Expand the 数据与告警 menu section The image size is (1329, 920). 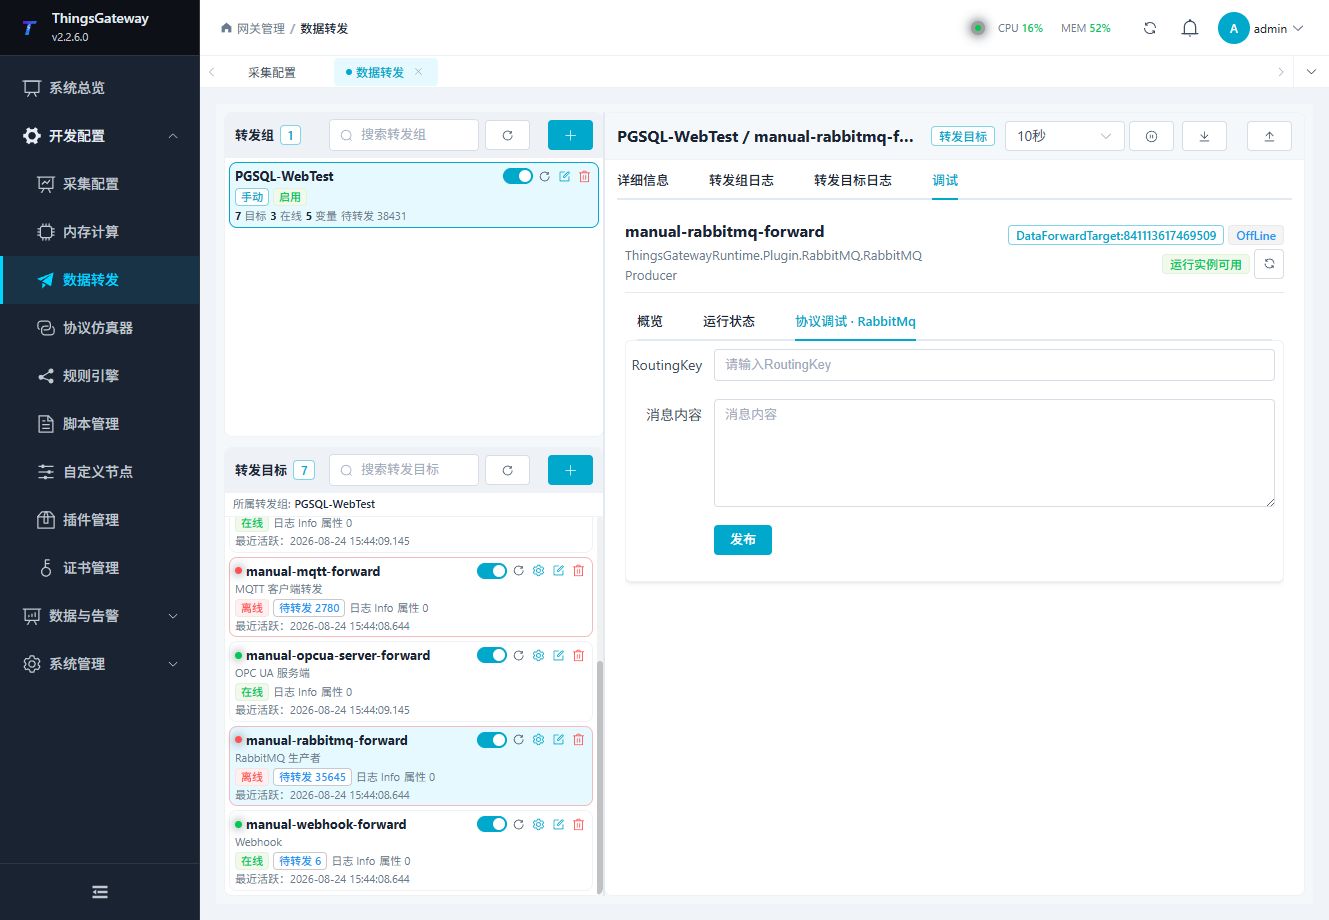coord(100,616)
